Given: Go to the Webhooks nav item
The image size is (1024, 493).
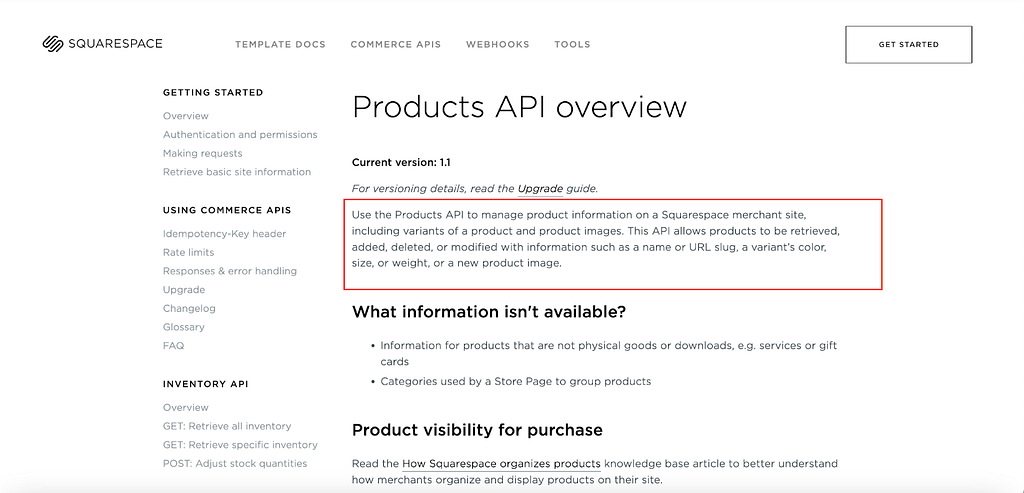Looking at the screenshot, I should tap(498, 44).
